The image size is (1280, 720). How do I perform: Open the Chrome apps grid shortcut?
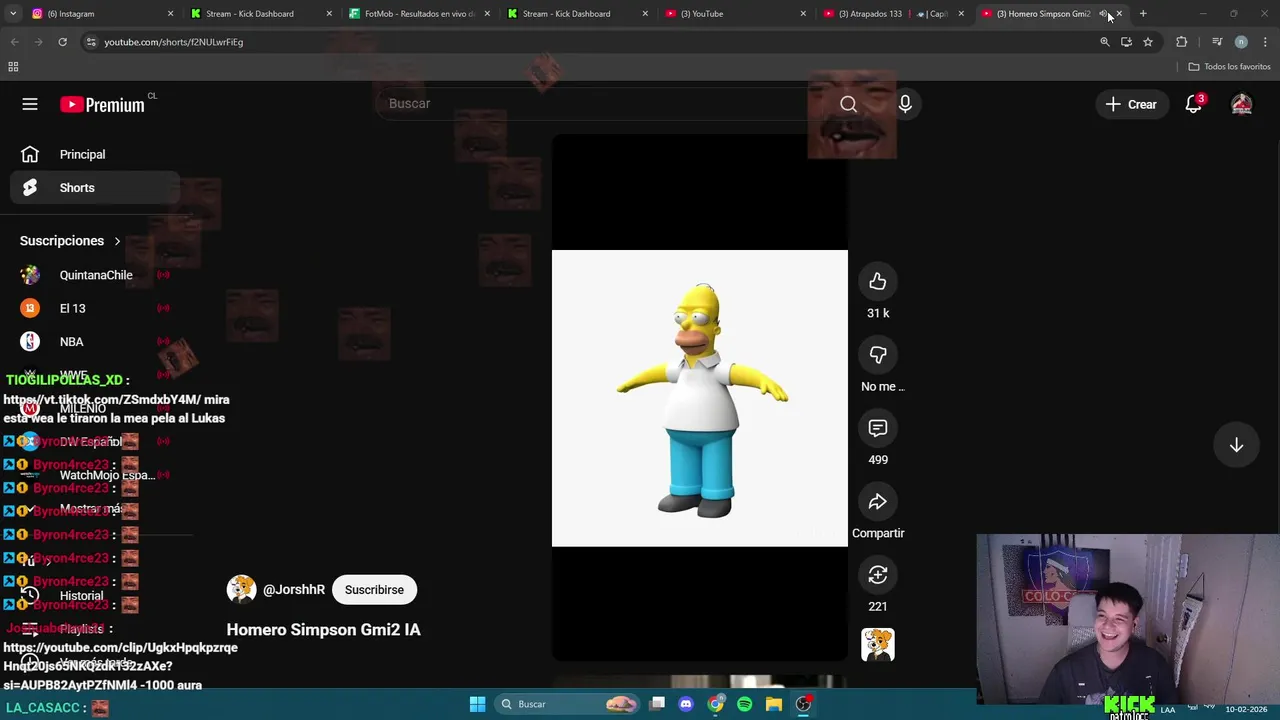[13, 67]
